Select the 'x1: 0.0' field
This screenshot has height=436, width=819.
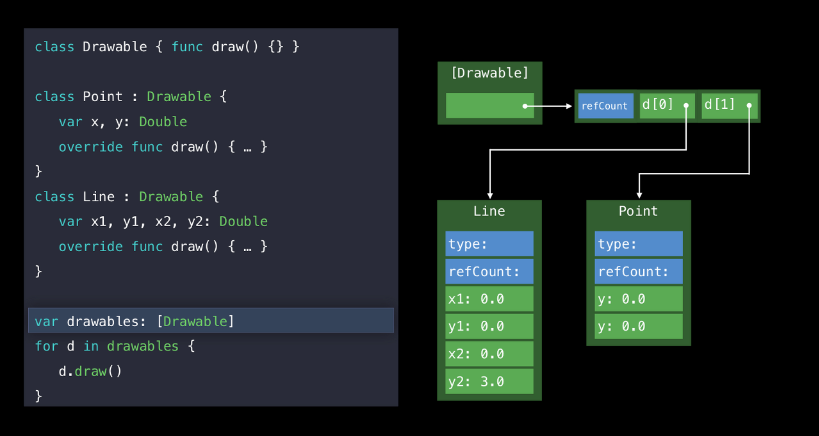(489, 299)
